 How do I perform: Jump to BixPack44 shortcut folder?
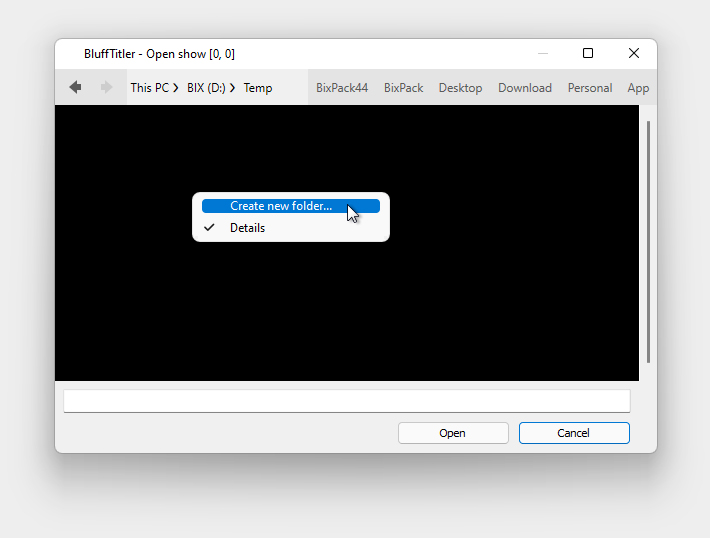(342, 88)
